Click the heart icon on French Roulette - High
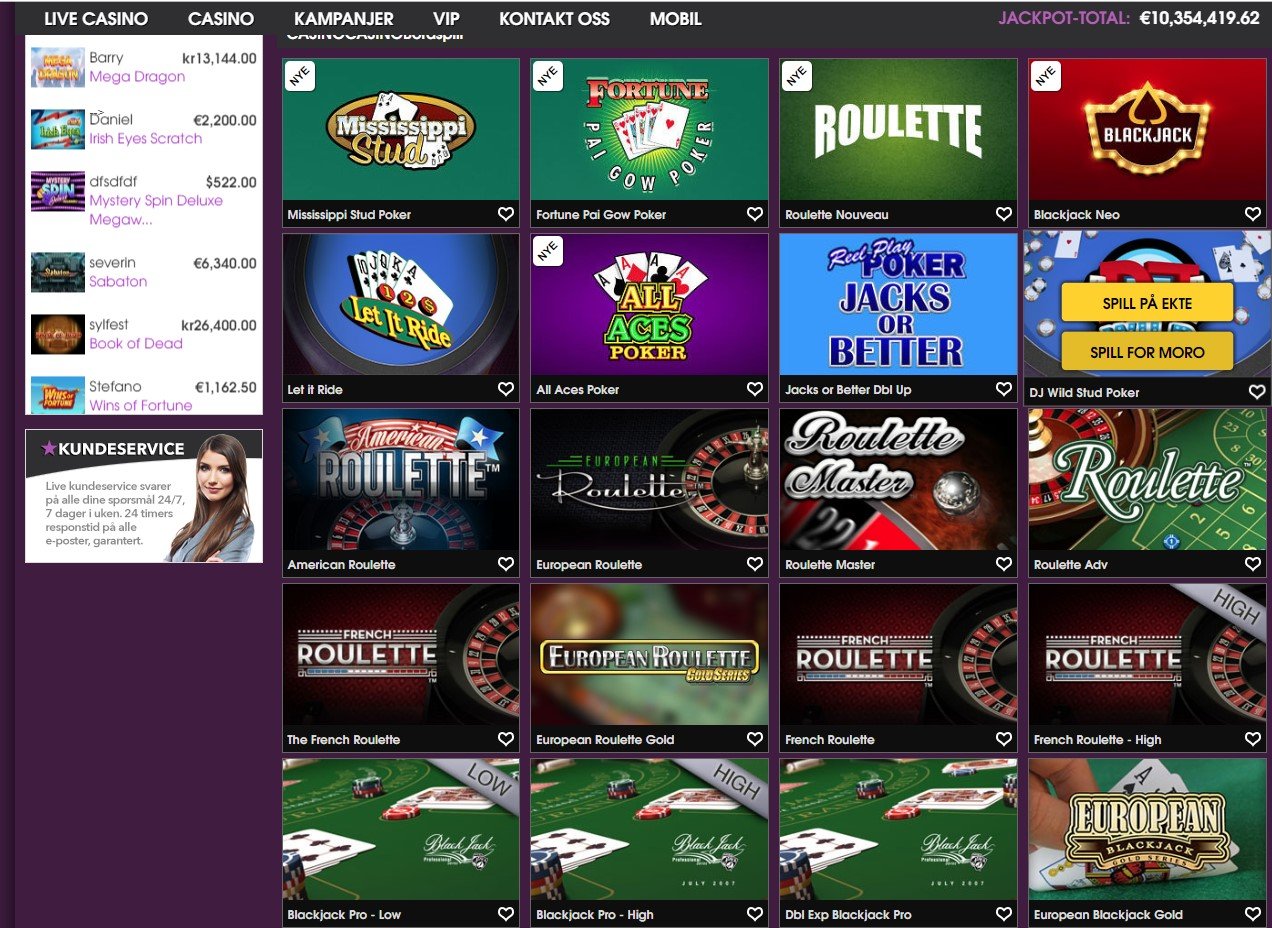 tap(1252, 739)
